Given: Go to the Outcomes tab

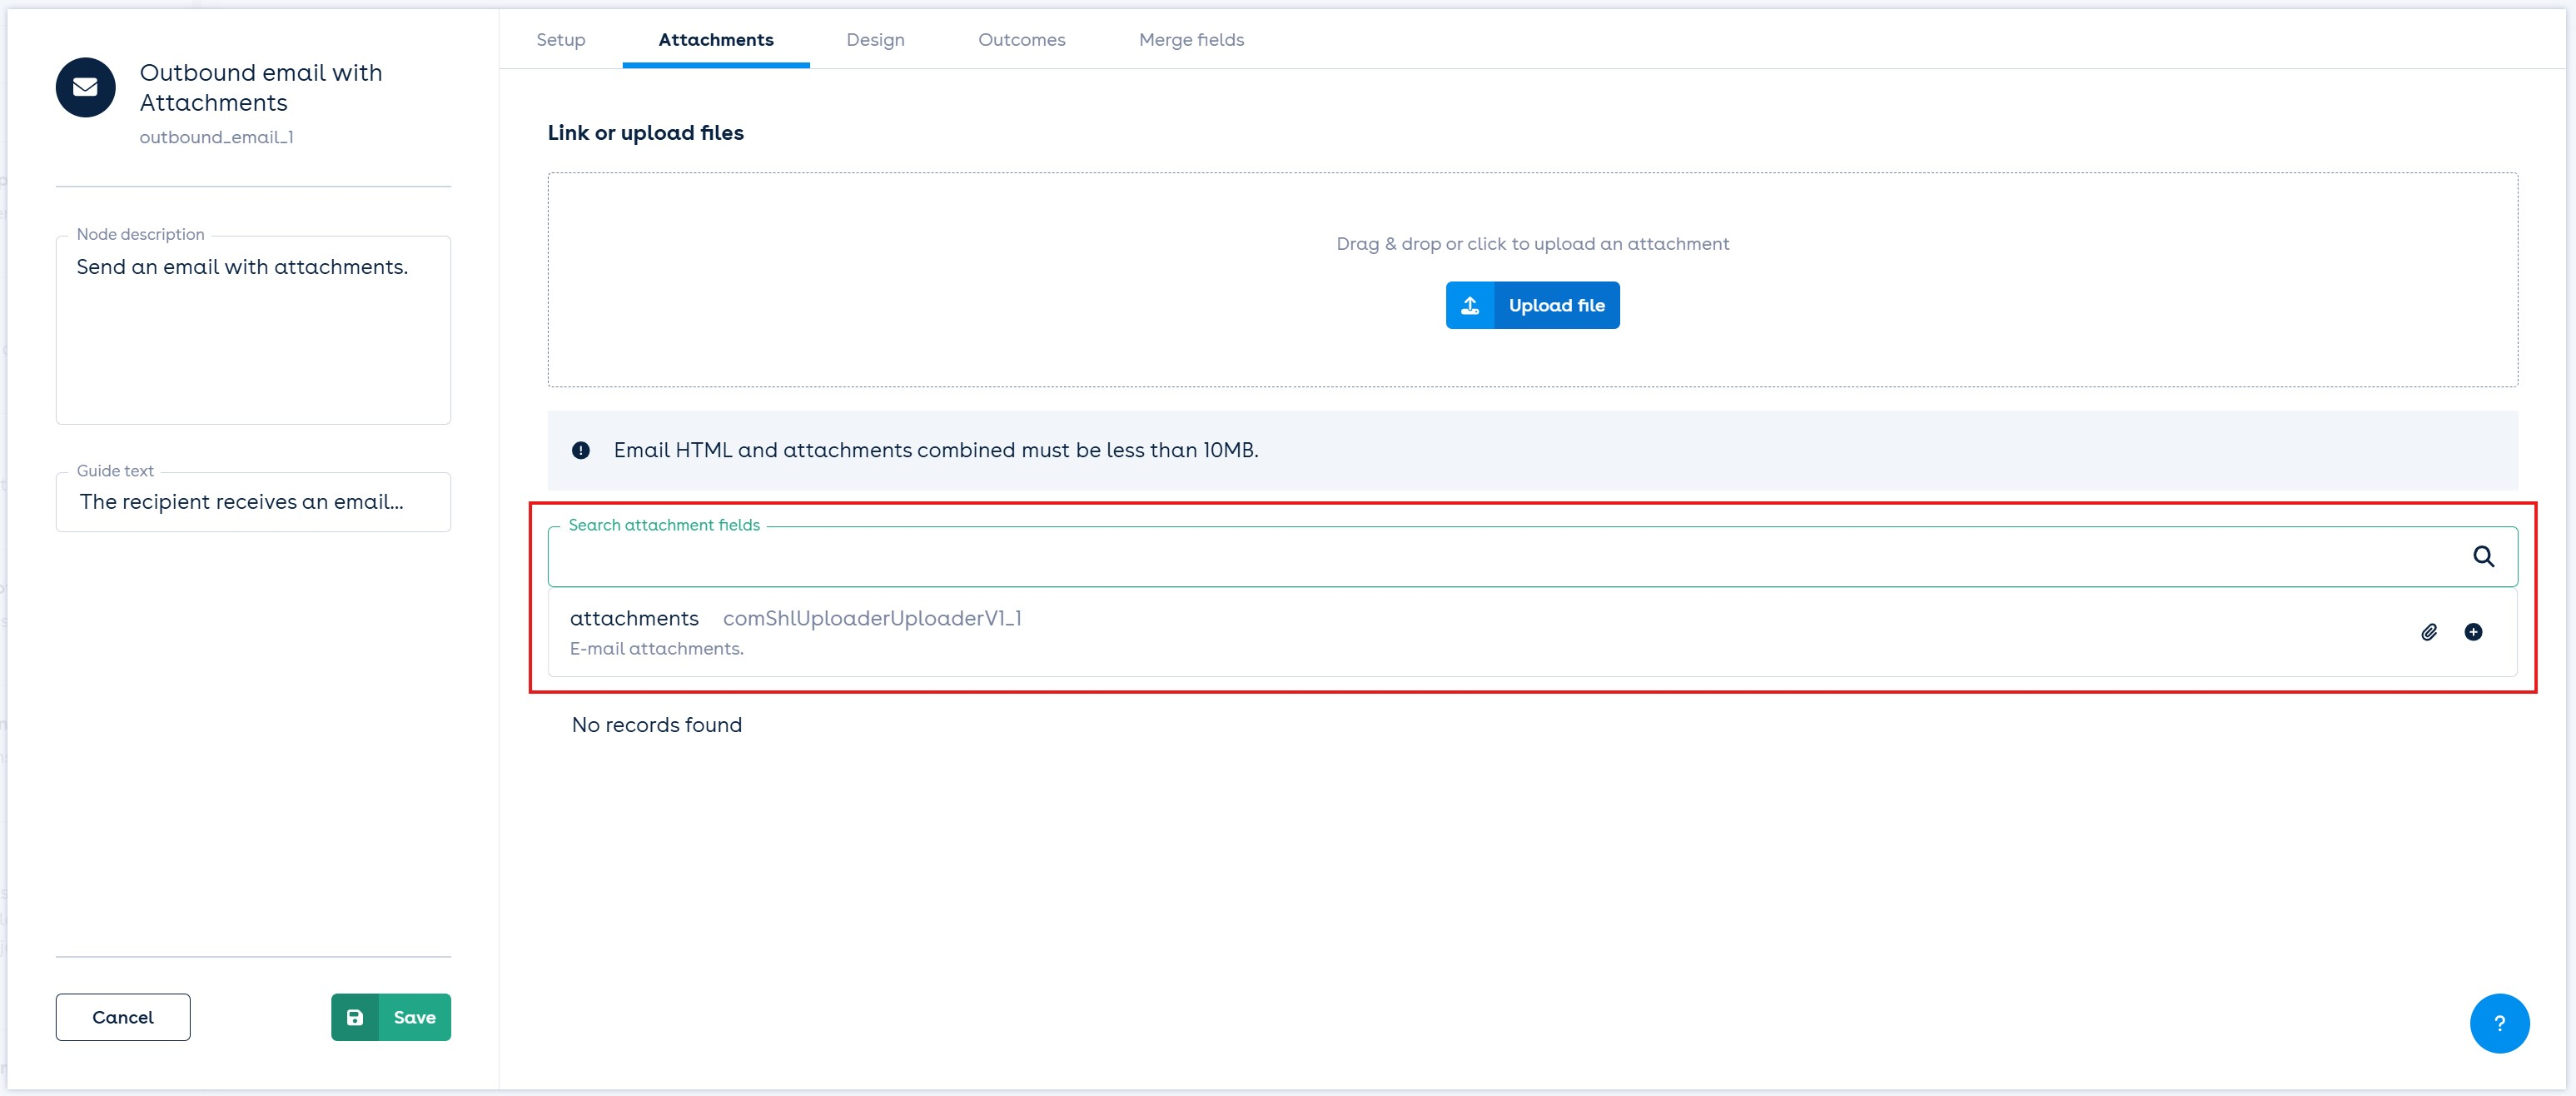Looking at the screenshot, I should pos(1021,40).
